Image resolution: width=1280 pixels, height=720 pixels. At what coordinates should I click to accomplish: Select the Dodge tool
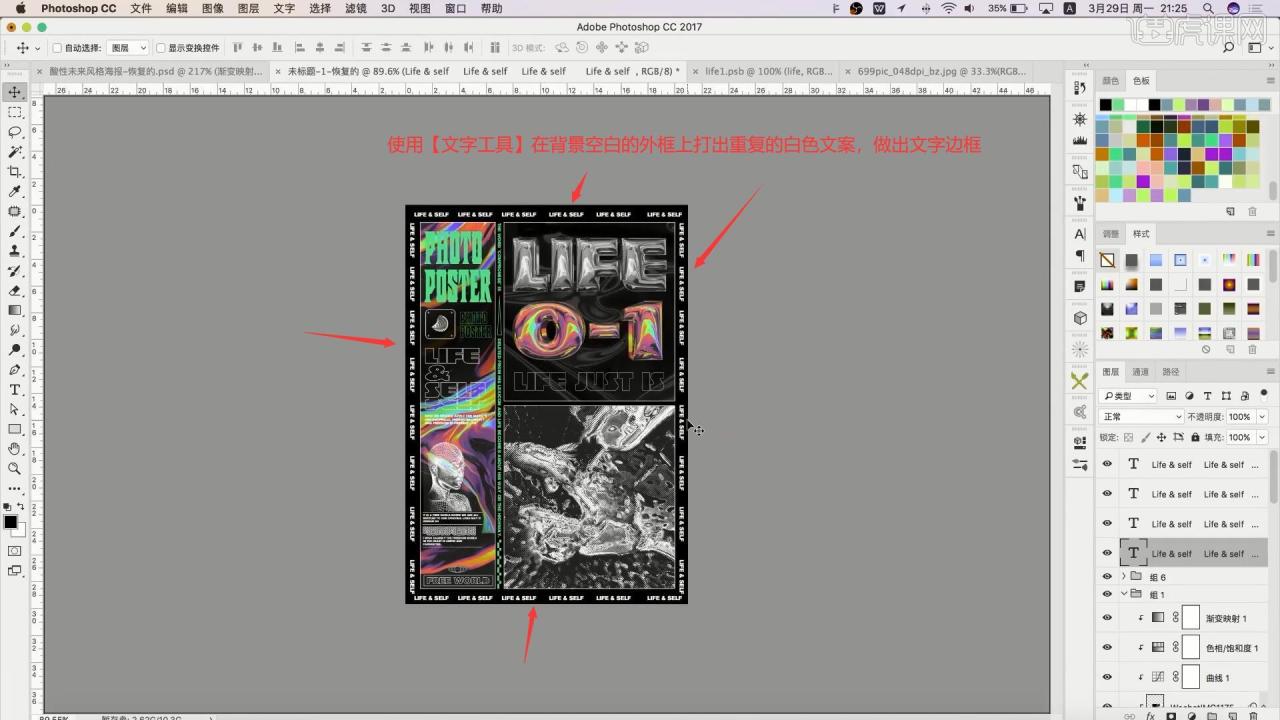[x=15, y=350]
